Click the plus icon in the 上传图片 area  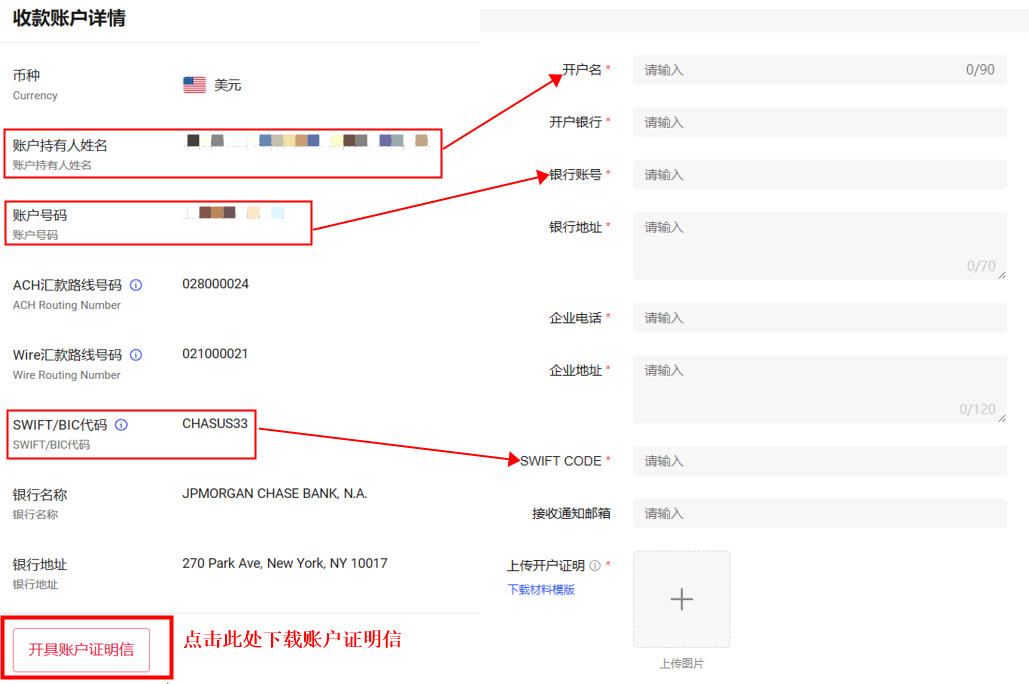coord(681,599)
